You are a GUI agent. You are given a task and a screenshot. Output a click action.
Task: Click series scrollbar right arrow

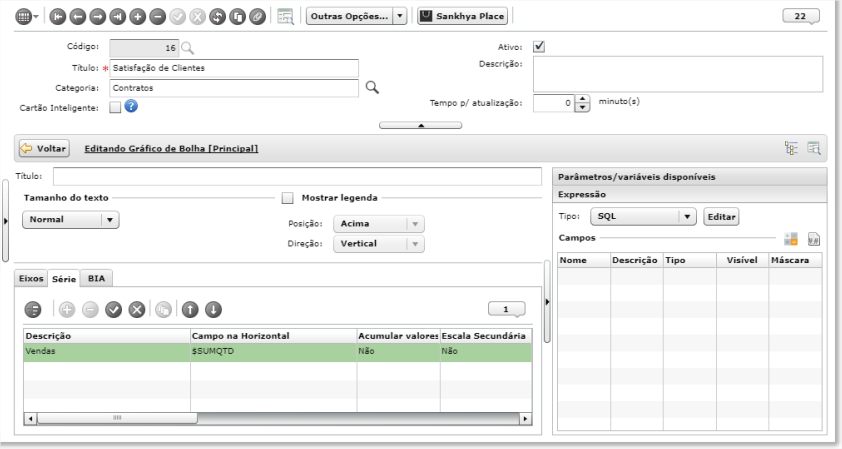[526, 418]
